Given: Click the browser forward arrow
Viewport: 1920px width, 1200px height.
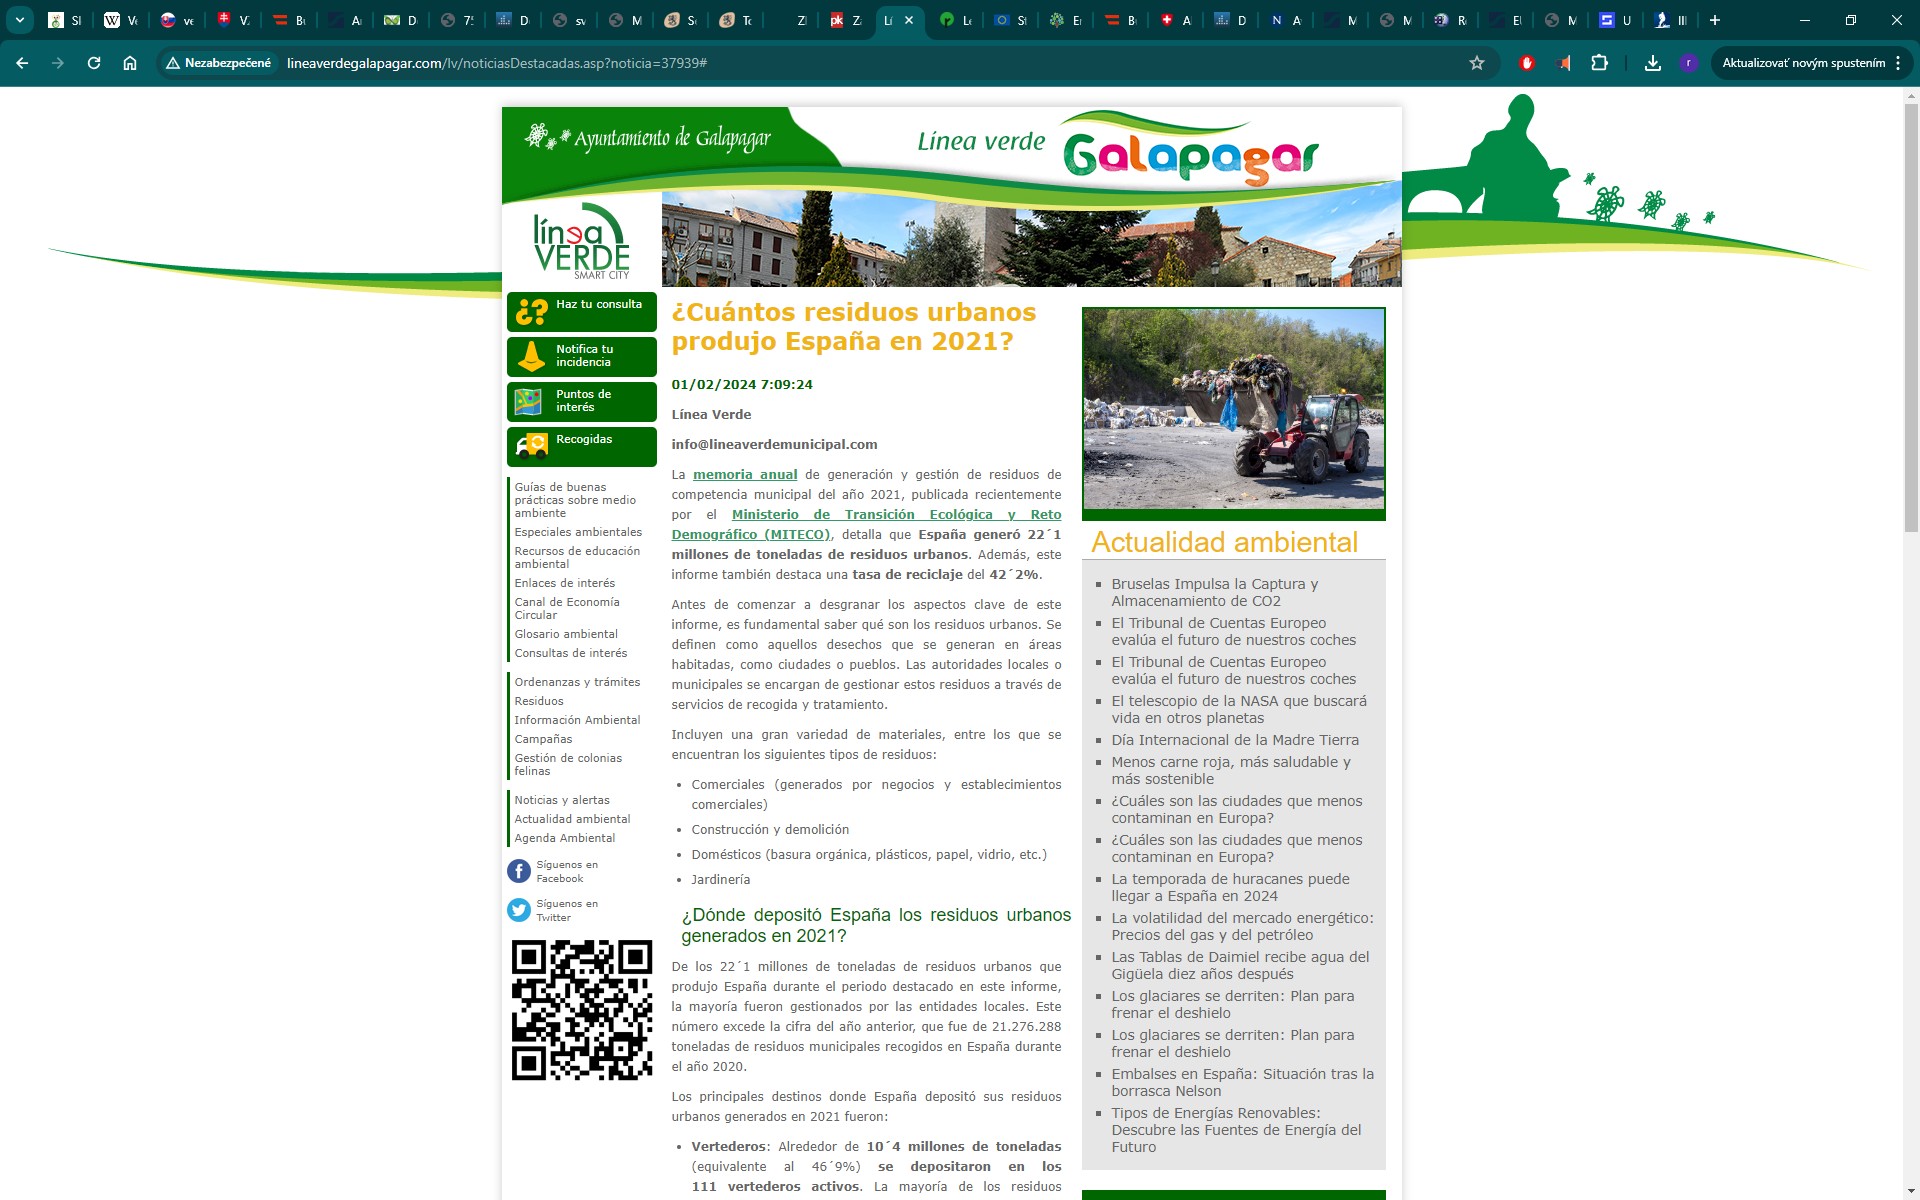Looking at the screenshot, I should tap(58, 63).
